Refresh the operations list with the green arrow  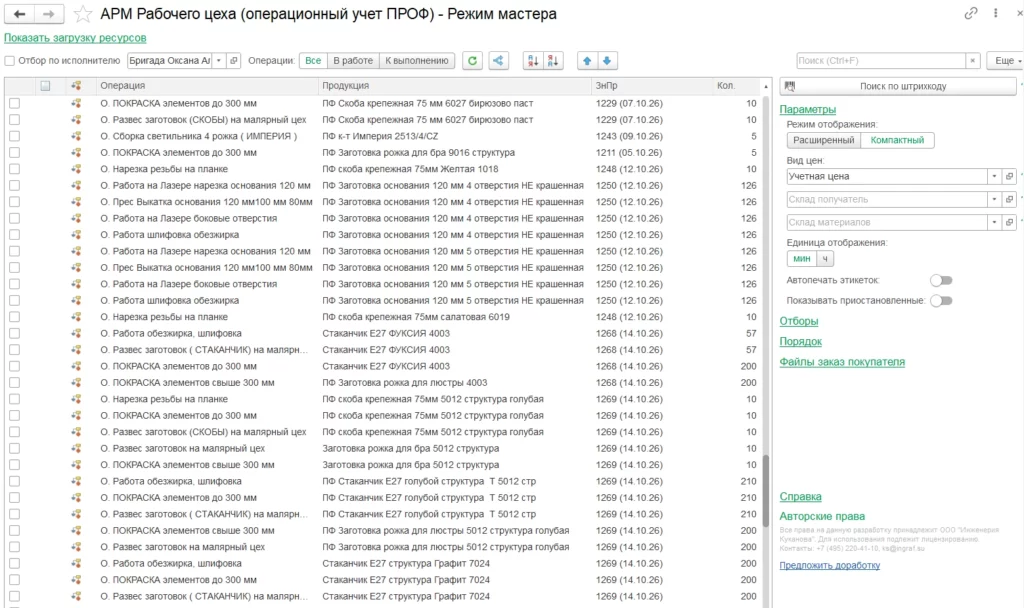pos(472,61)
